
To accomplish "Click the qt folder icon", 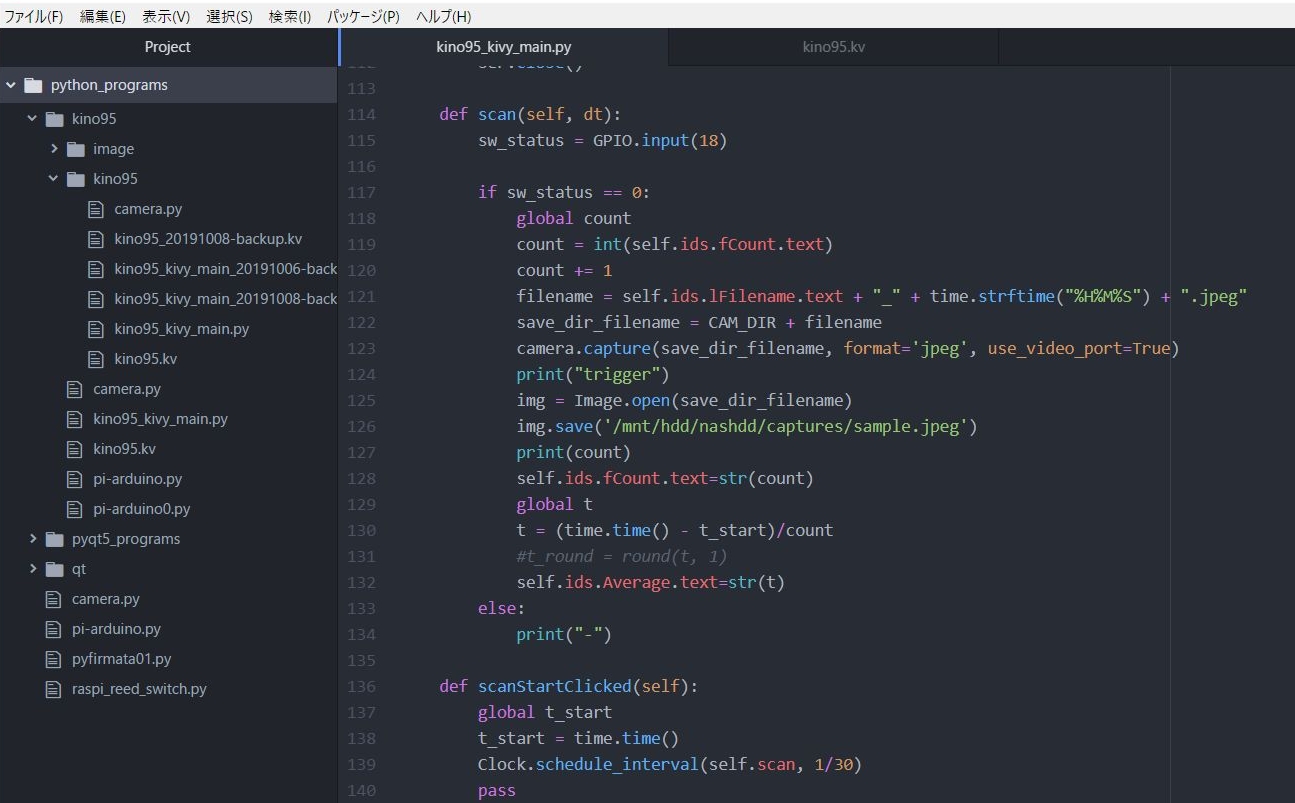I will [x=54, y=569].
